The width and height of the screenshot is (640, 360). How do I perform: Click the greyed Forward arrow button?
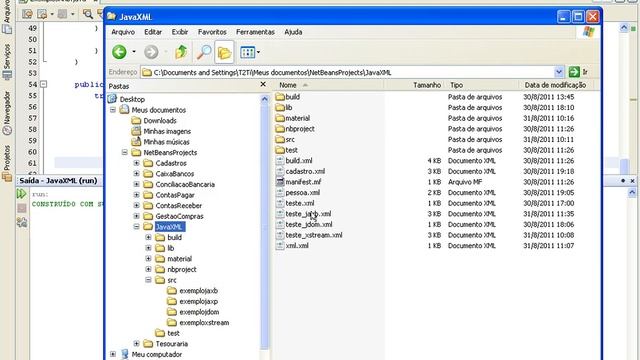151,52
